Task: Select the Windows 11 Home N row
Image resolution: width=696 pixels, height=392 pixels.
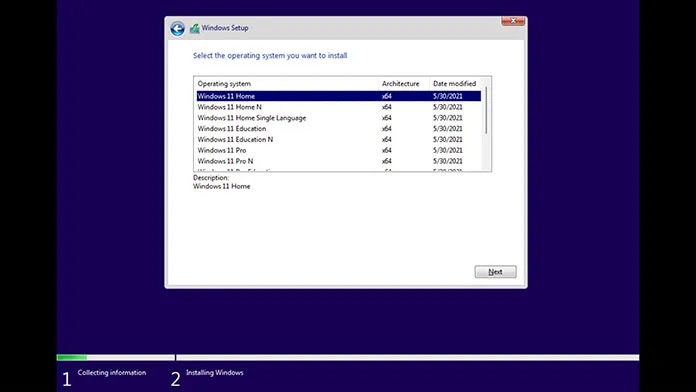Action: pyautogui.click(x=339, y=107)
